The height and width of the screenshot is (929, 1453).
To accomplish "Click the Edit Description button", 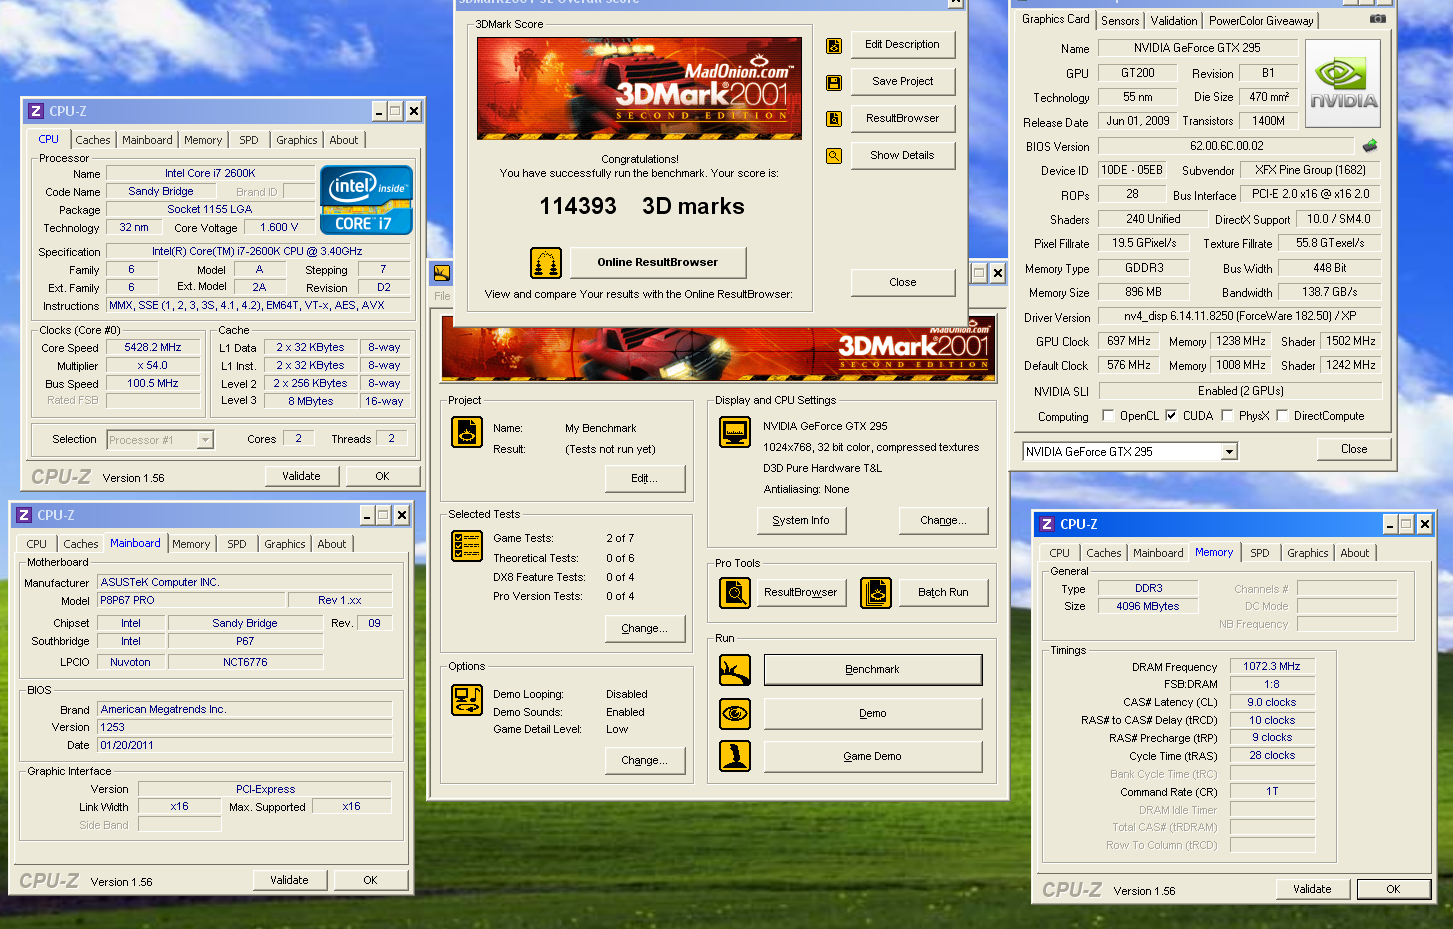I will (902, 45).
